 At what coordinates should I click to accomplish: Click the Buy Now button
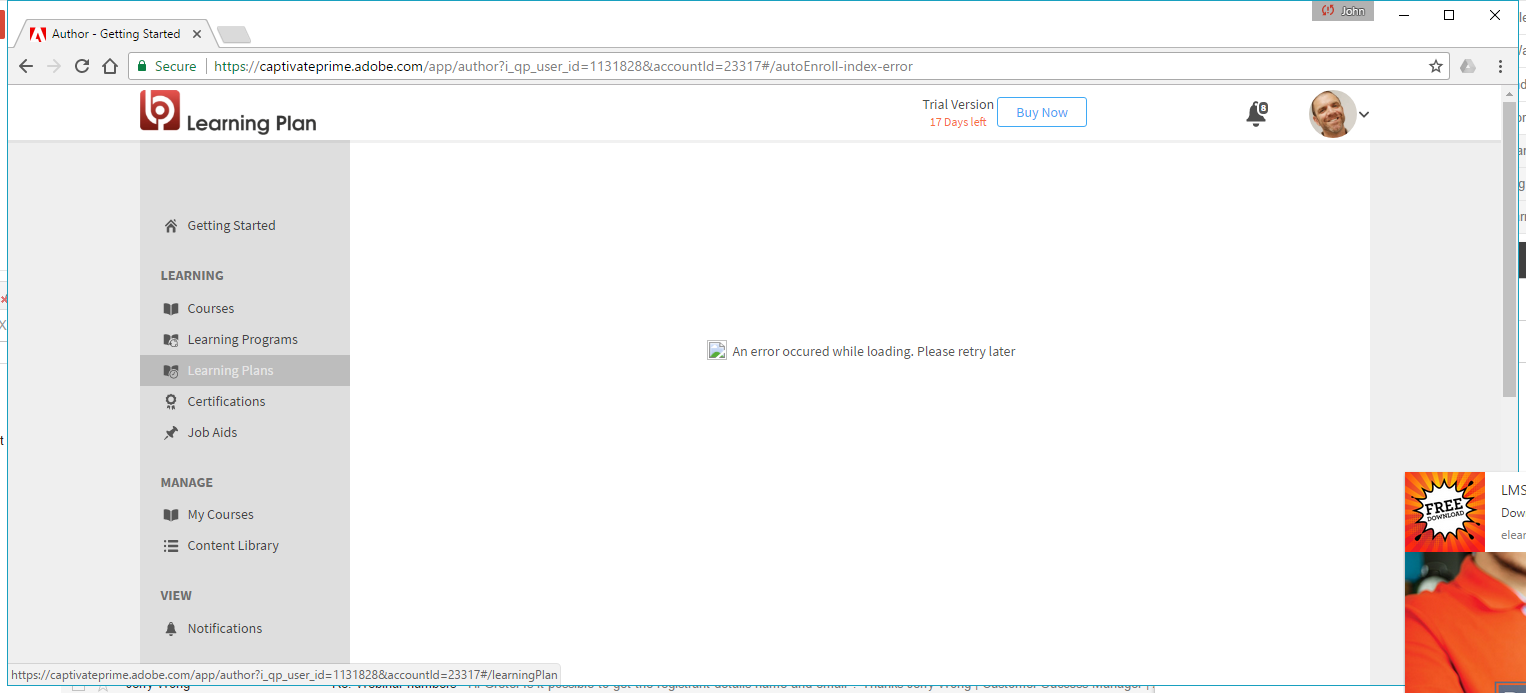point(1041,113)
